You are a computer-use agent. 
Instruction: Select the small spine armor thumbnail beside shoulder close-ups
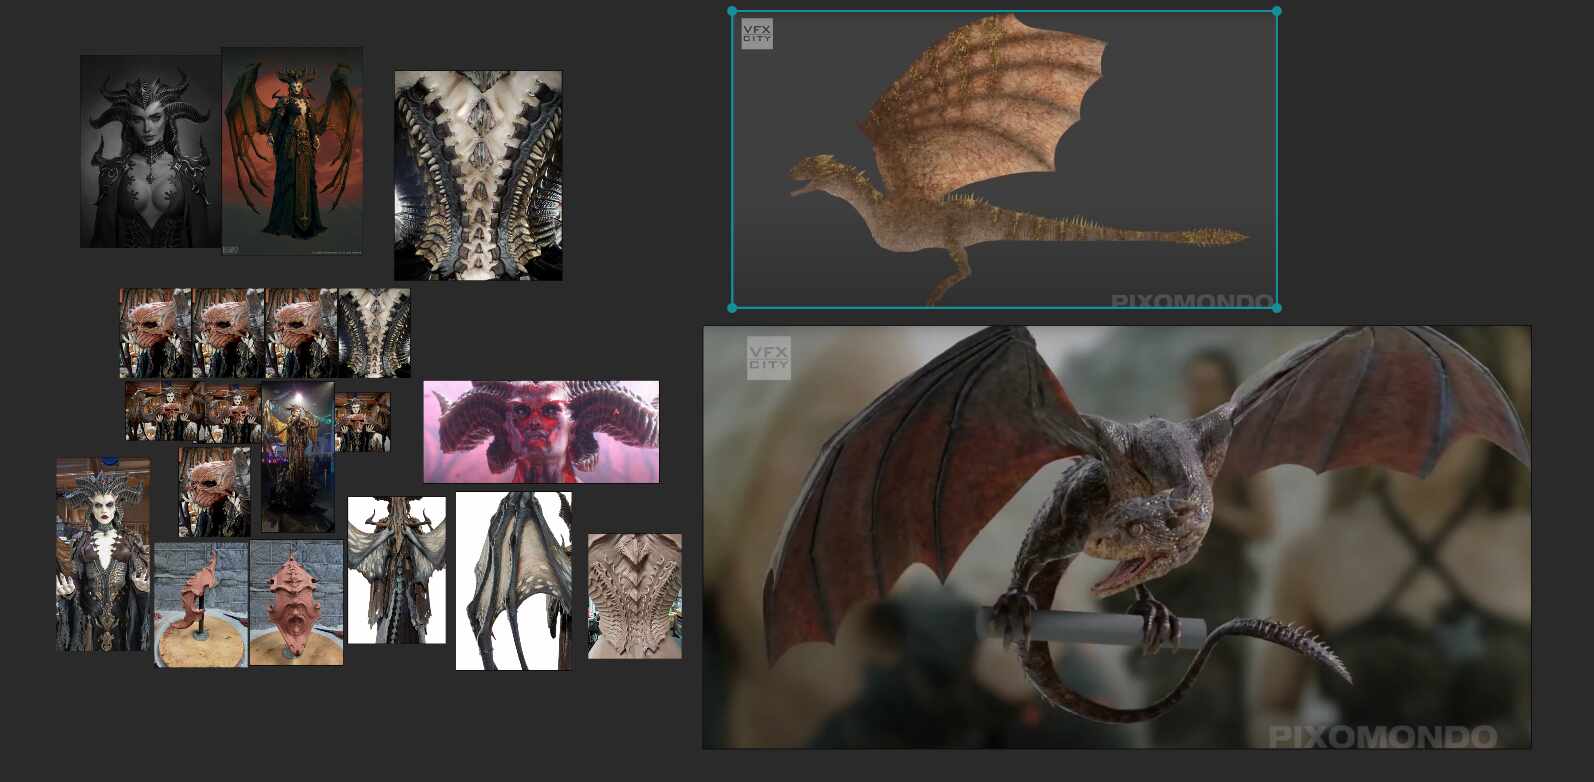pyautogui.click(x=374, y=333)
